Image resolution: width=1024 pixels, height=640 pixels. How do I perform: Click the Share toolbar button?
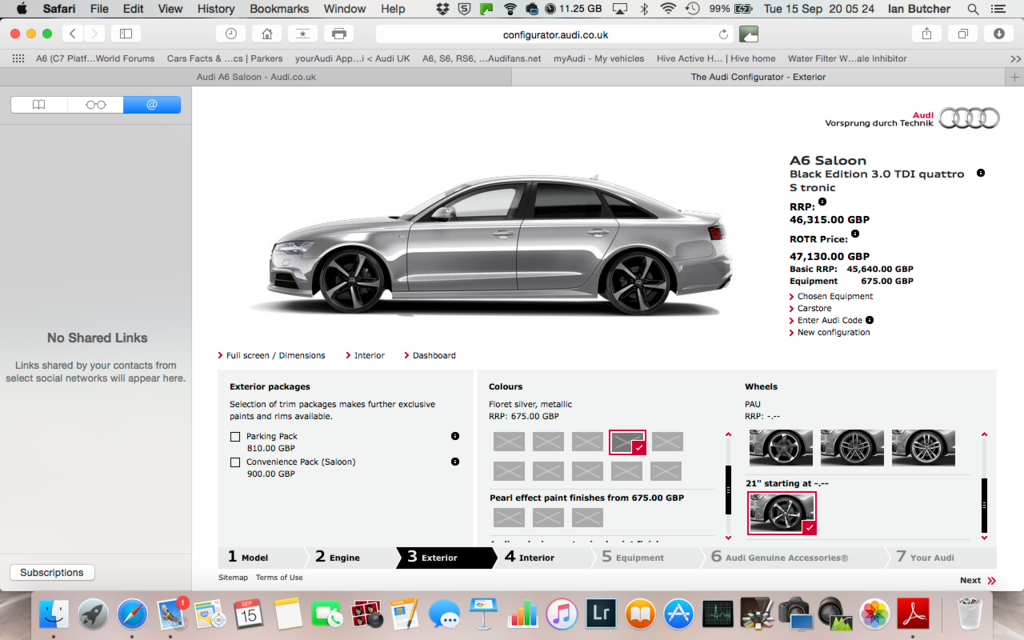click(927, 33)
